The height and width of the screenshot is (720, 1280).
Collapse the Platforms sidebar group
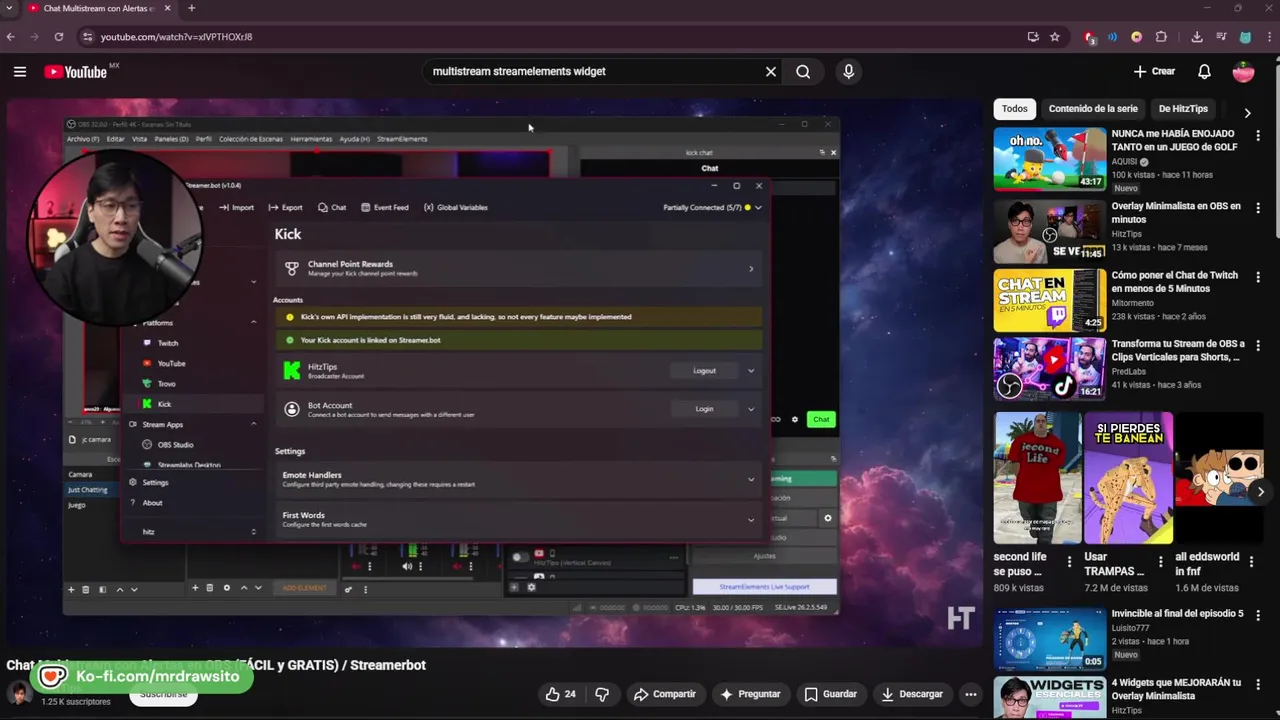(x=253, y=323)
